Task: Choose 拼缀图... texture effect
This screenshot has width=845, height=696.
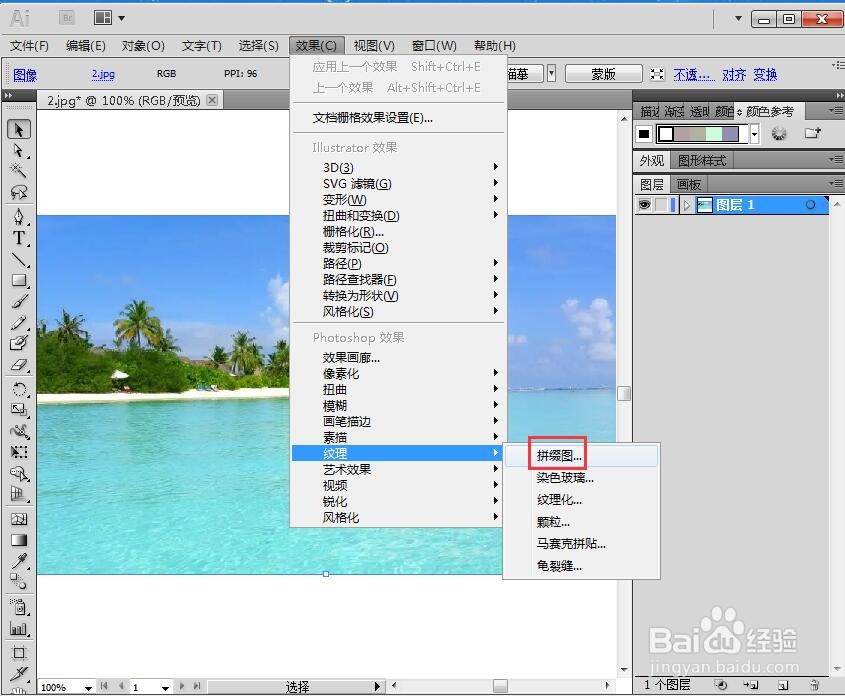Action: point(581,456)
